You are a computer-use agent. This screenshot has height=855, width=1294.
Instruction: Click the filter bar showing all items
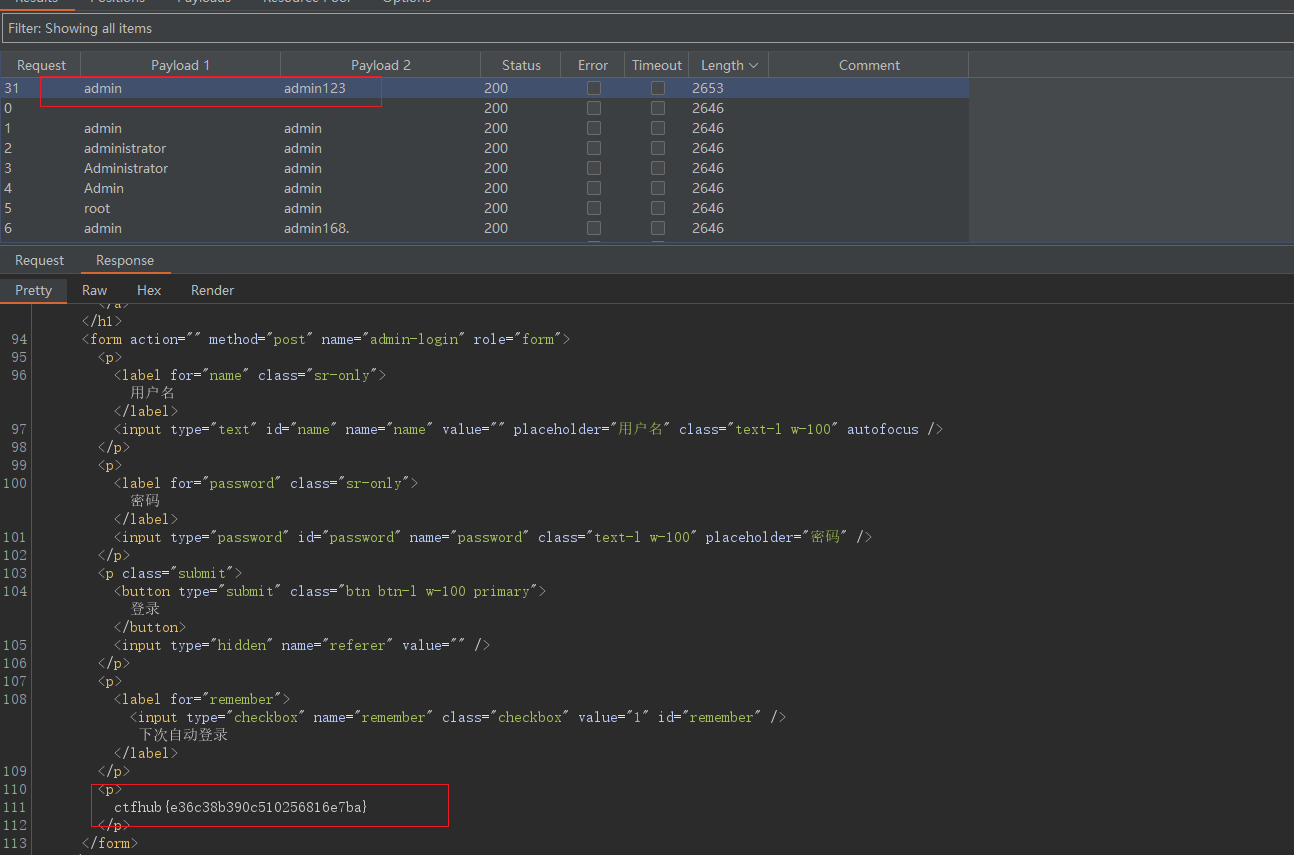647,29
